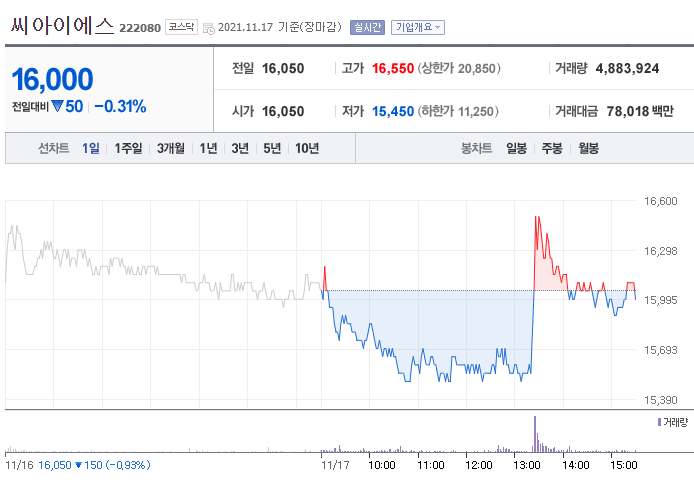Screen dimensions: 694x483
Task: Select the 1일 line chart tab
Action: [91, 148]
